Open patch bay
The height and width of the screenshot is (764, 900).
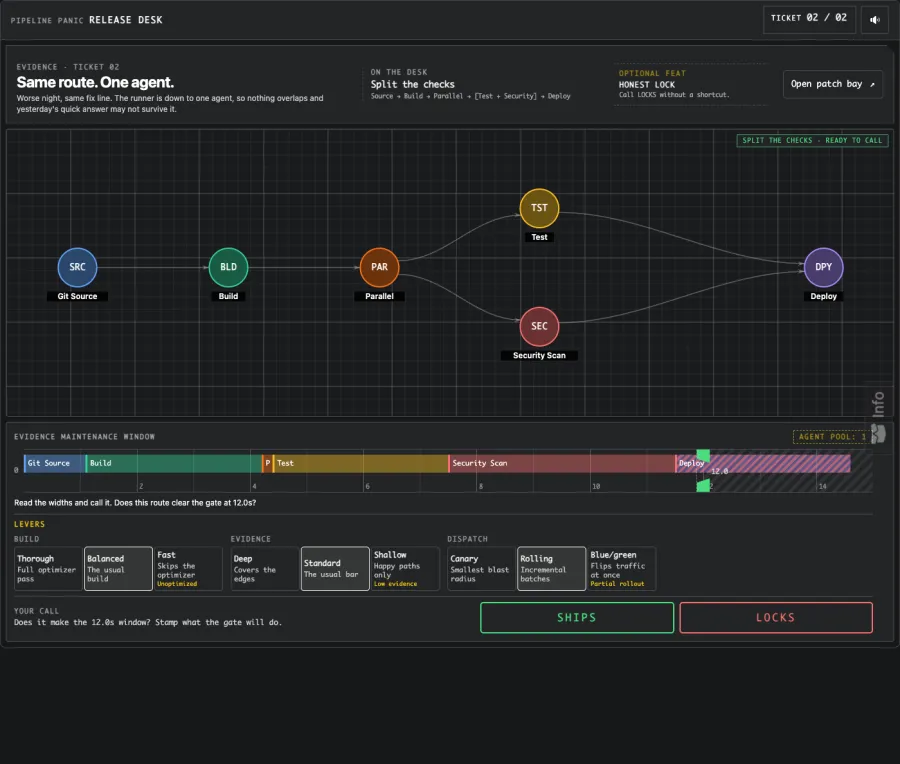click(833, 84)
